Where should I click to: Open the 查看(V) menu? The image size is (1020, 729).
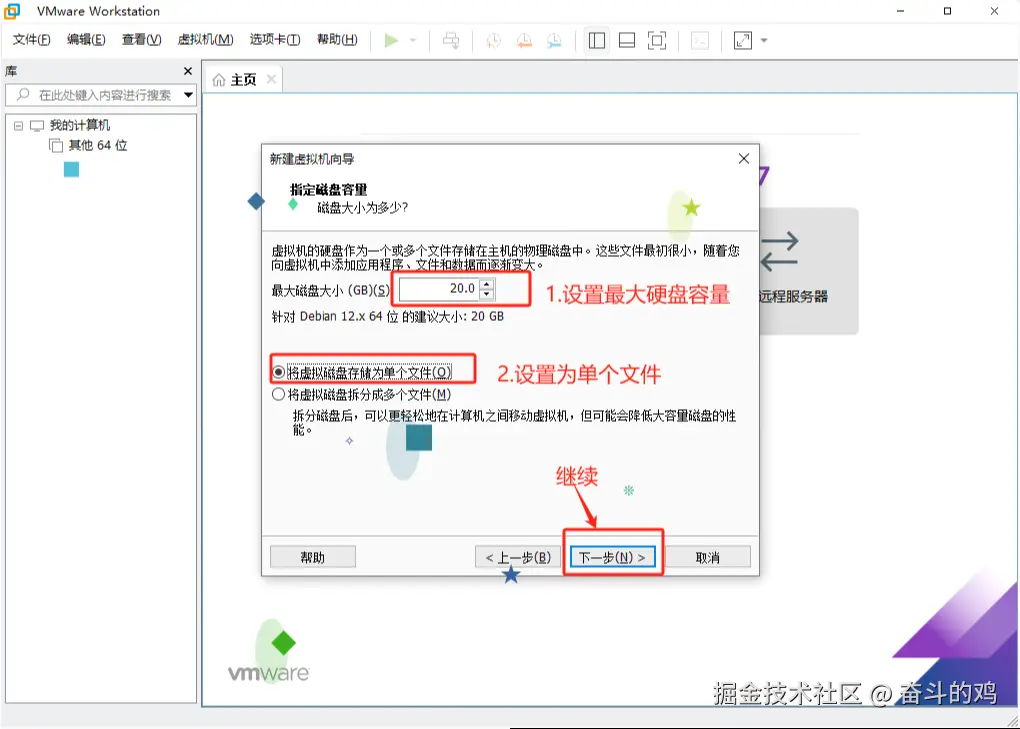point(141,40)
